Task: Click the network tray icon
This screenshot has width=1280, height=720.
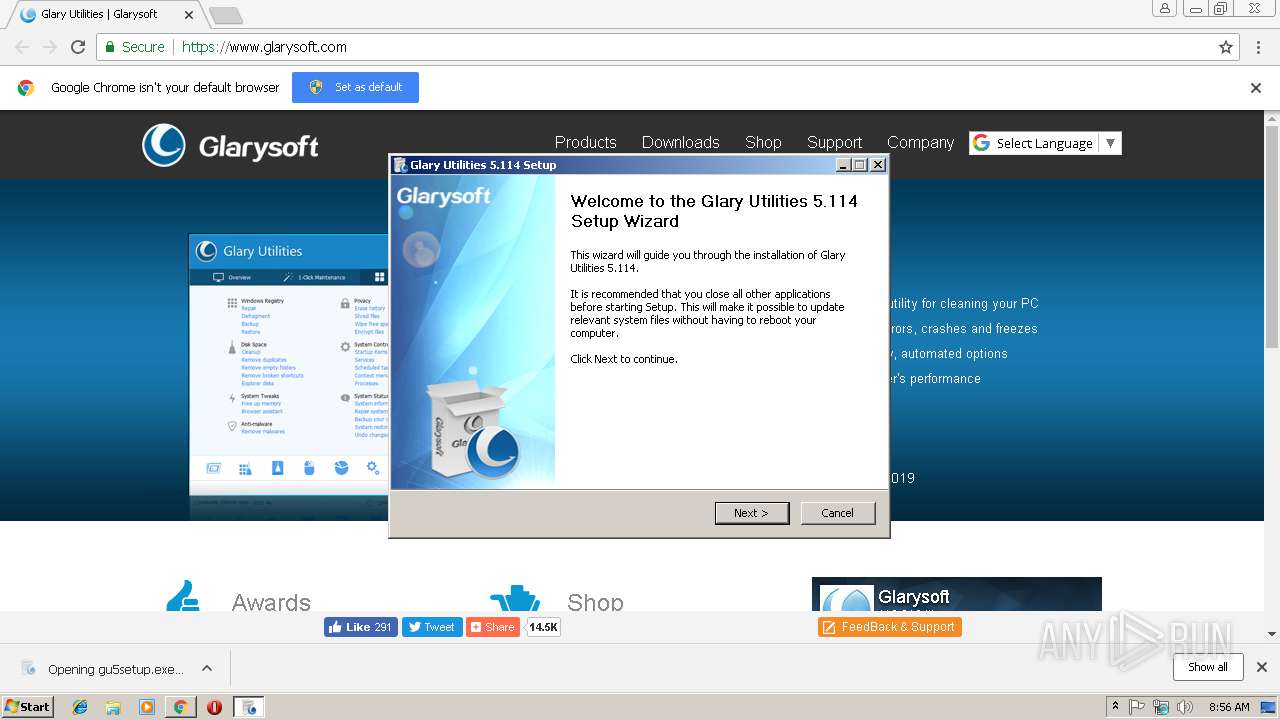Action: coord(1161,707)
